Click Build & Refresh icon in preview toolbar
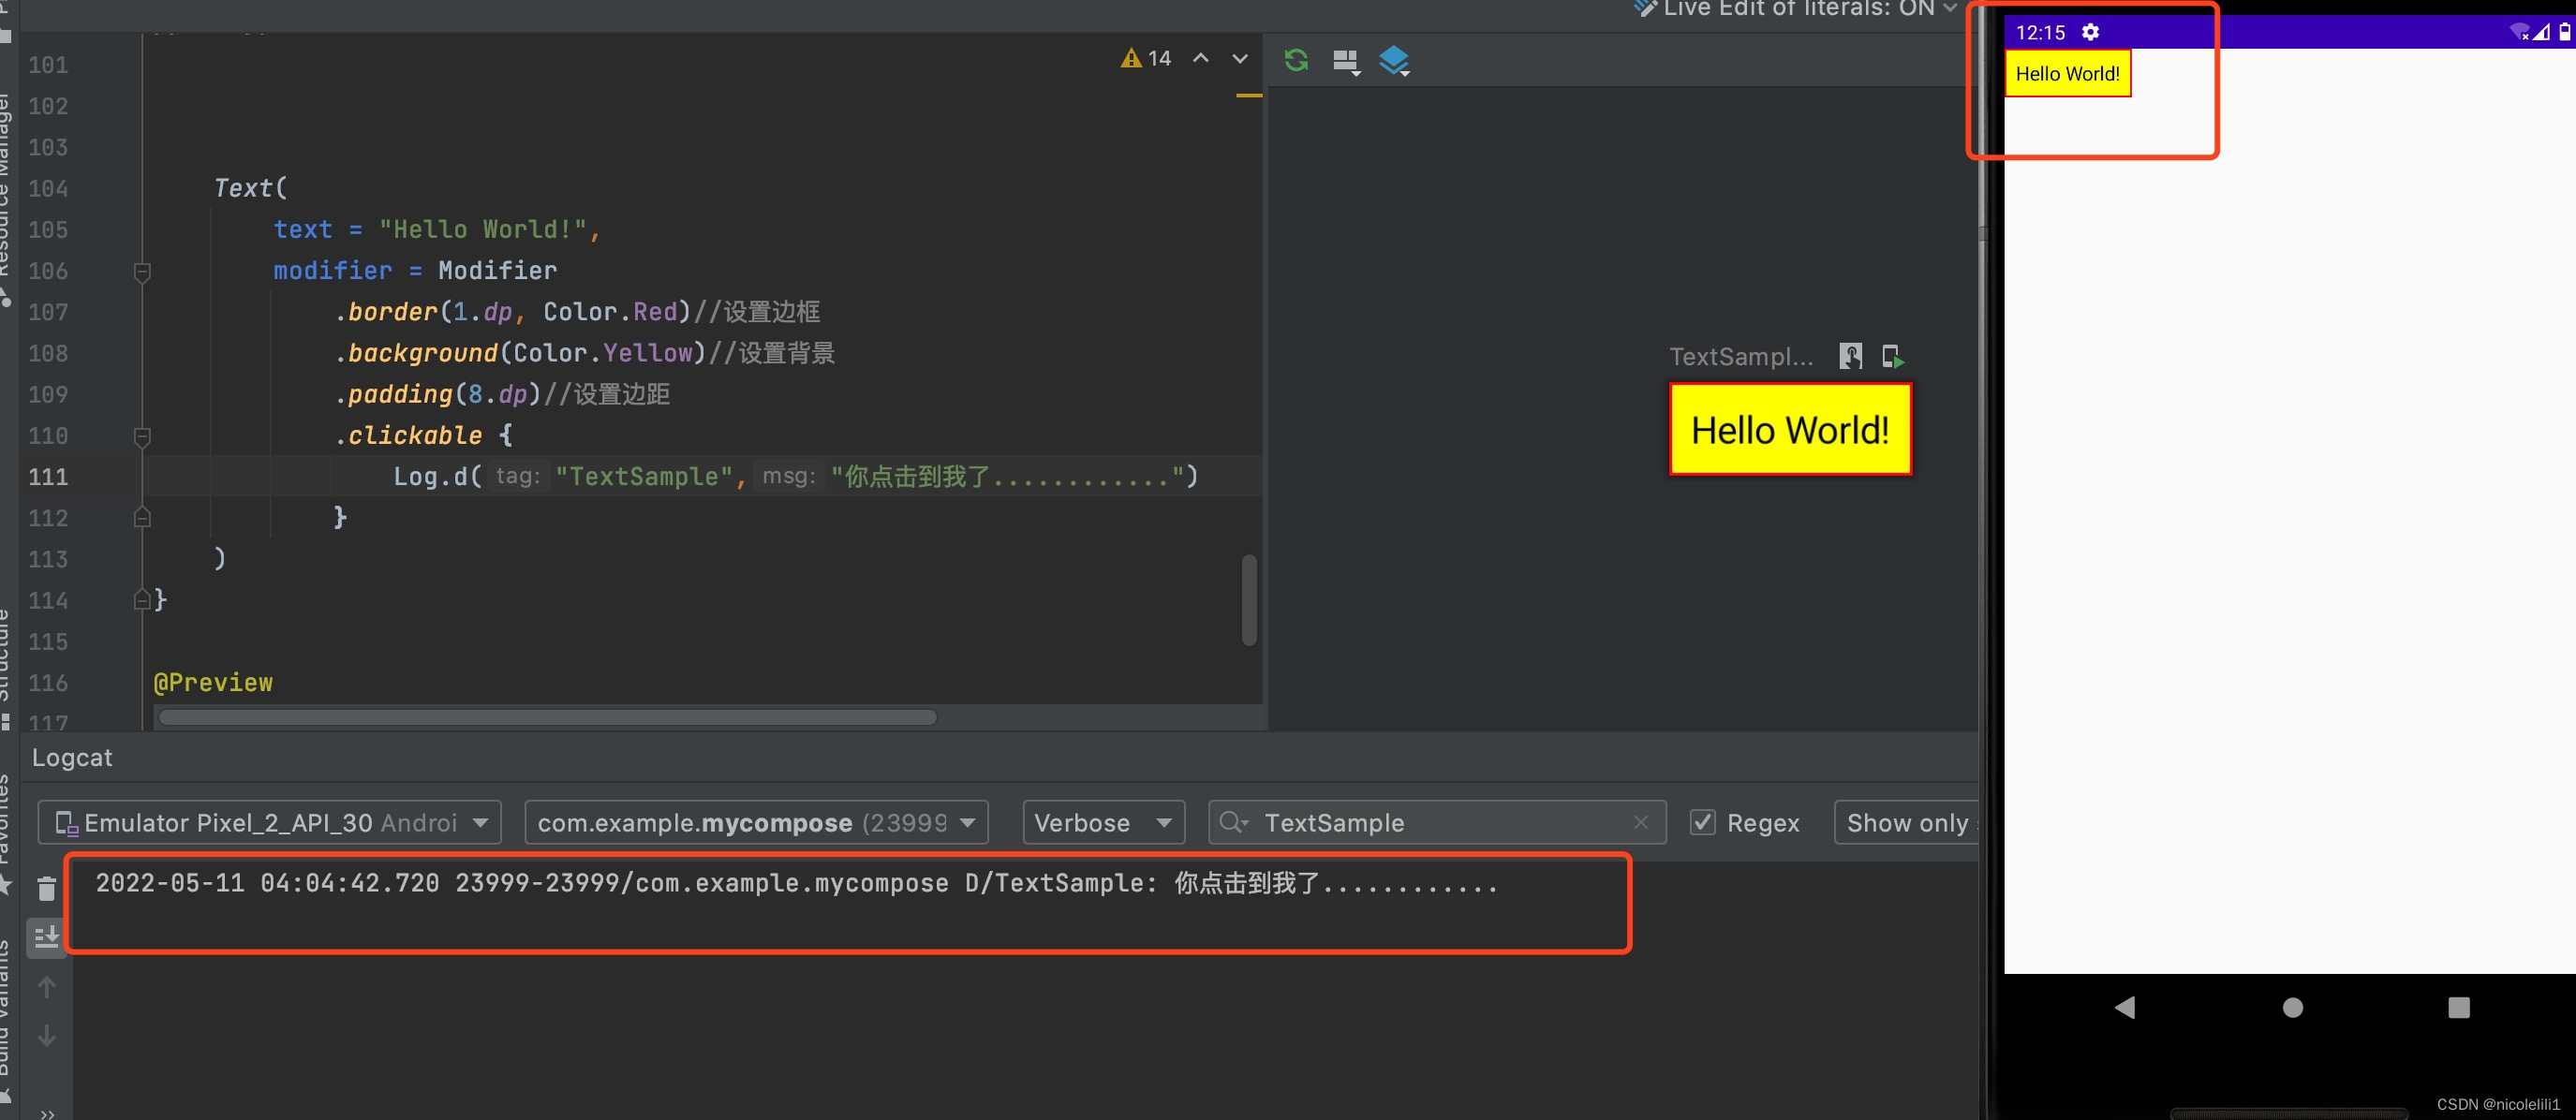The image size is (2576, 1120). 1296,60
